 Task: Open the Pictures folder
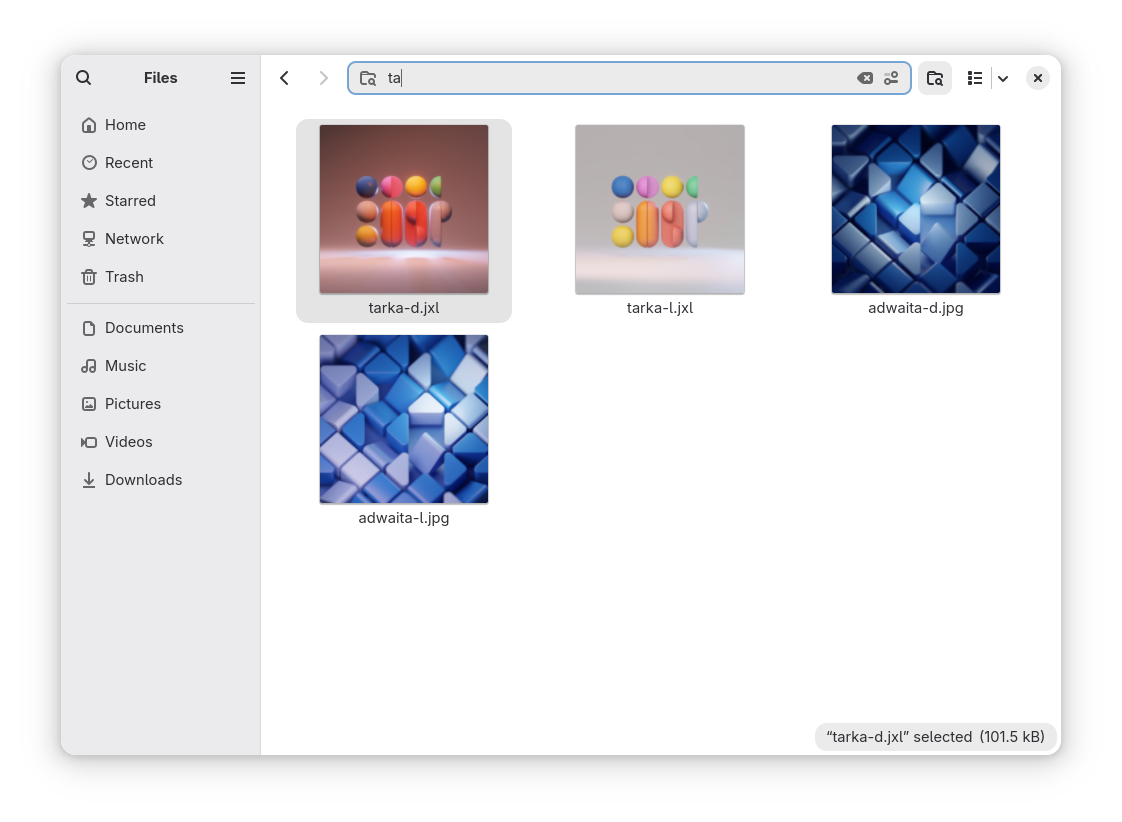pos(132,404)
